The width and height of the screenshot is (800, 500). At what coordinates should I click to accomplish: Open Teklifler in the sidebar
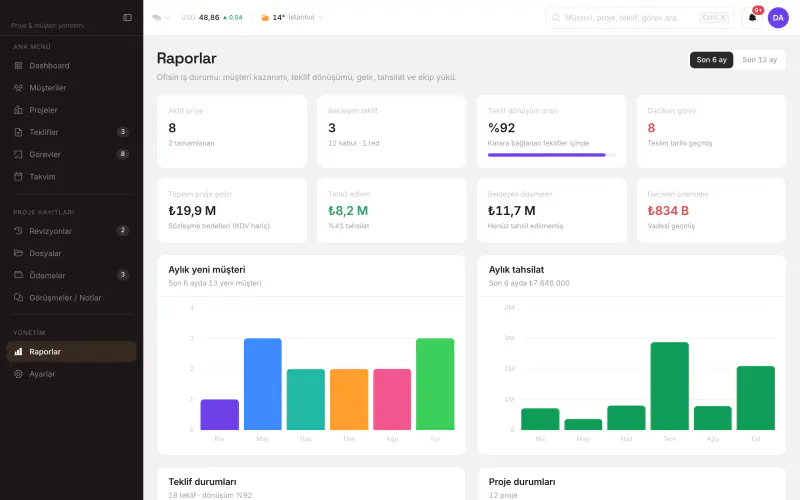tap(71, 132)
